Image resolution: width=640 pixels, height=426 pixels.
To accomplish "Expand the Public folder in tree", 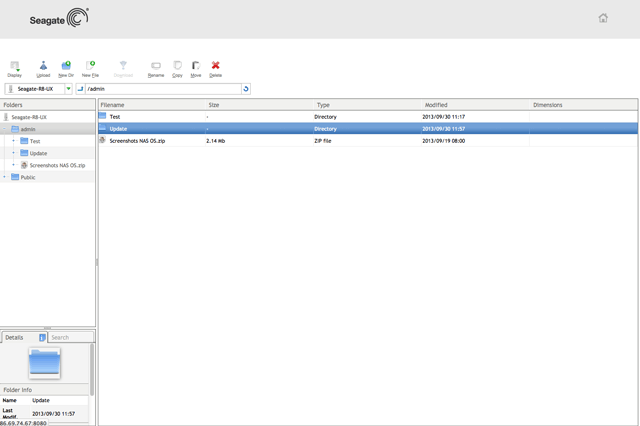I will point(5,177).
